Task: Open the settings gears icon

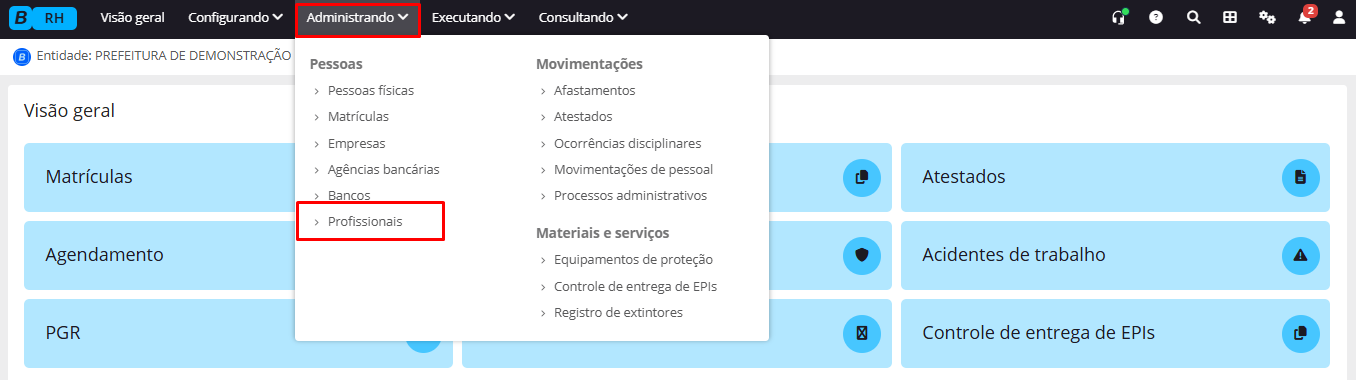Action: (1267, 17)
